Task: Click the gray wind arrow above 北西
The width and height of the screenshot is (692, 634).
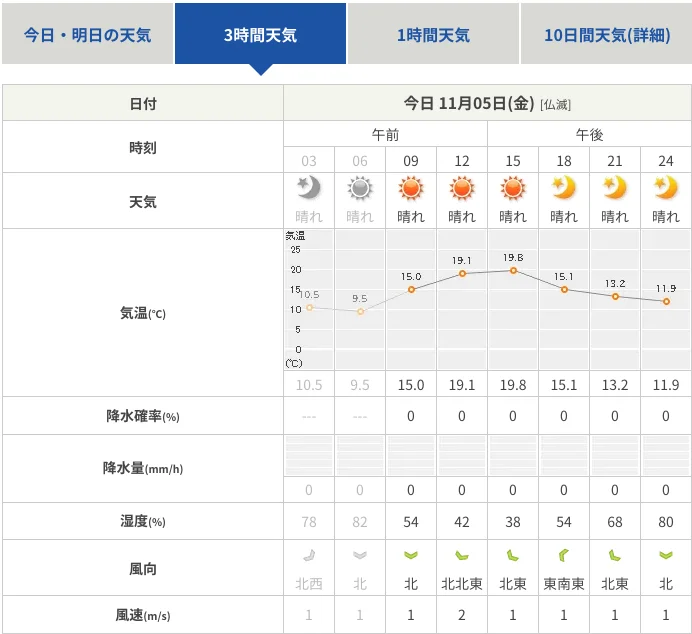Action: click(309, 555)
